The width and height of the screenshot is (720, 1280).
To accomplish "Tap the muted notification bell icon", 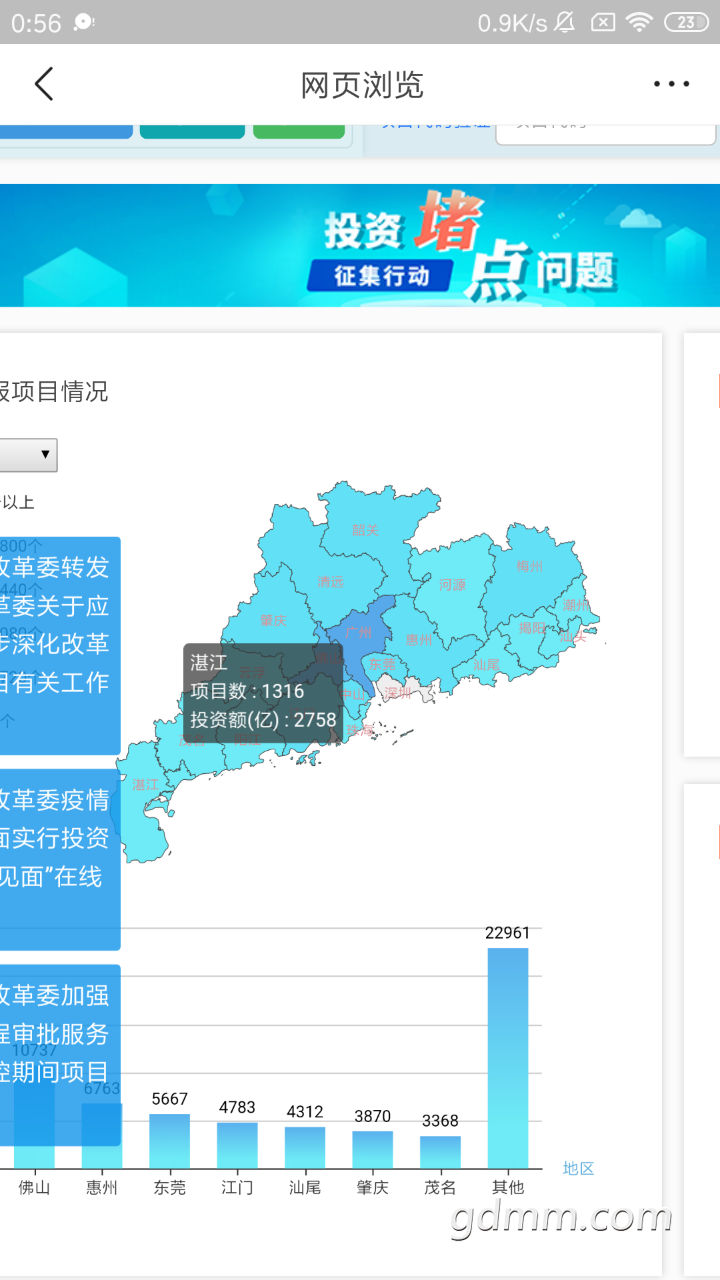I will click(x=564, y=22).
